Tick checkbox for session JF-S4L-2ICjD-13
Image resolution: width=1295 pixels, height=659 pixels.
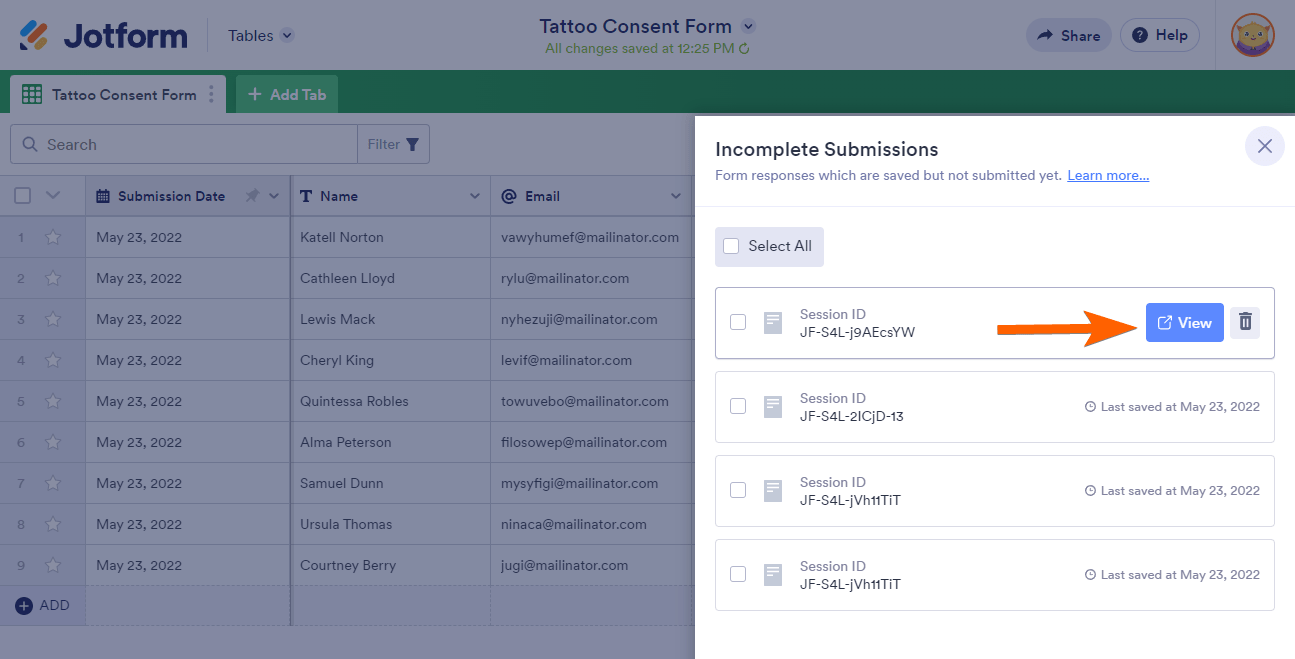coord(738,406)
